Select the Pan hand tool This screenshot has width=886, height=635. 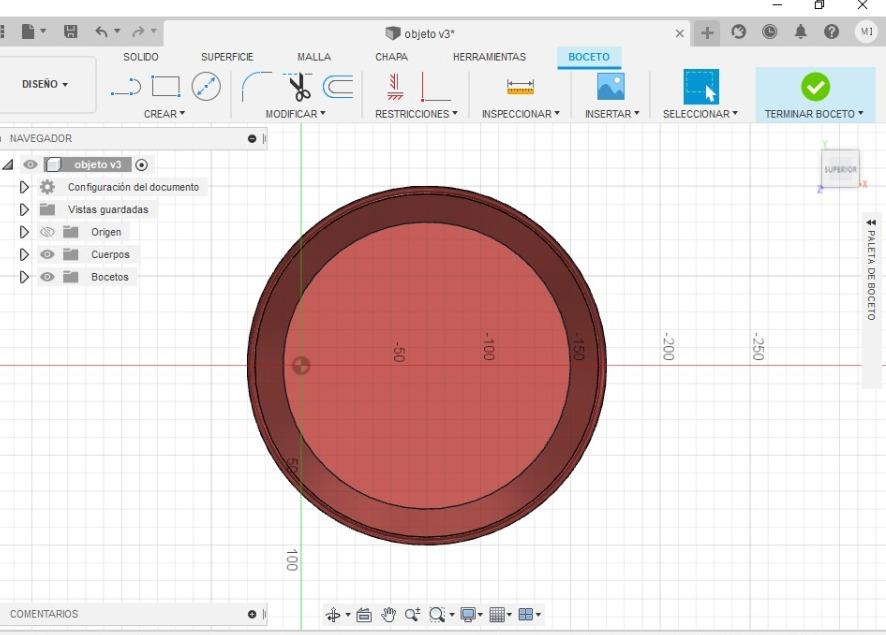coord(388,615)
